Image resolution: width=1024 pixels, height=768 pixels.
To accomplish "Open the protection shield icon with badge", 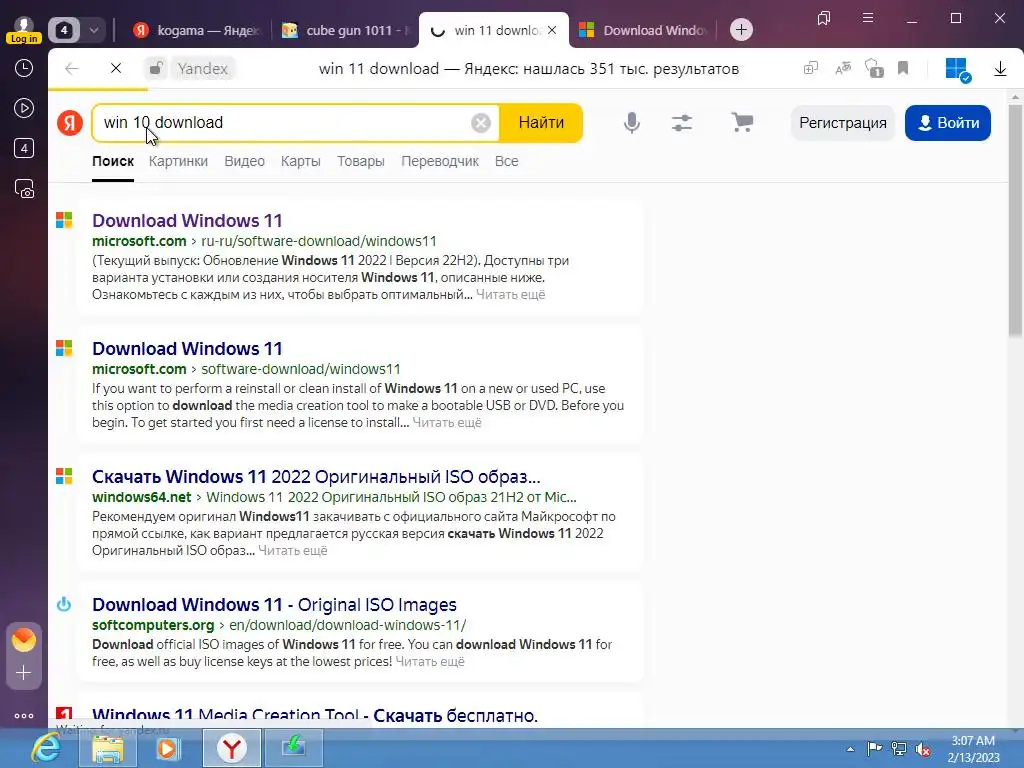I will (874, 68).
